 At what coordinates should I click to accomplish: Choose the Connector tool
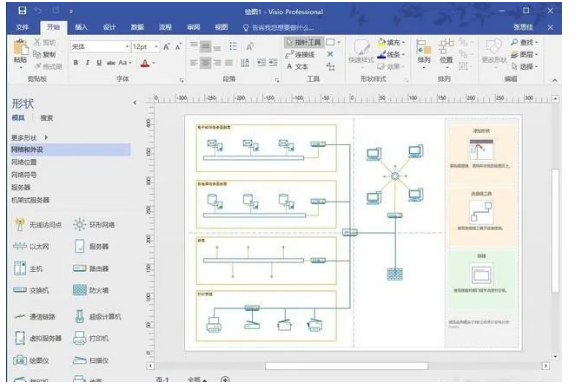click(x=300, y=54)
